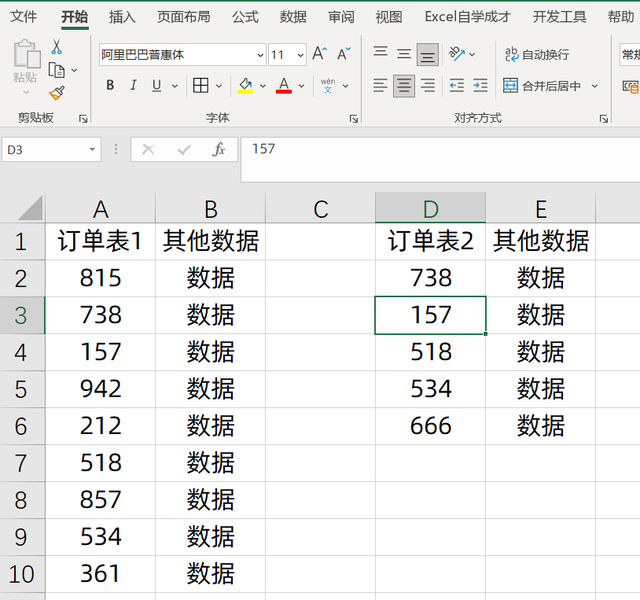This screenshot has width=640, height=600.
Task: Toggle Italic formatting
Action: tap(133, 86)
